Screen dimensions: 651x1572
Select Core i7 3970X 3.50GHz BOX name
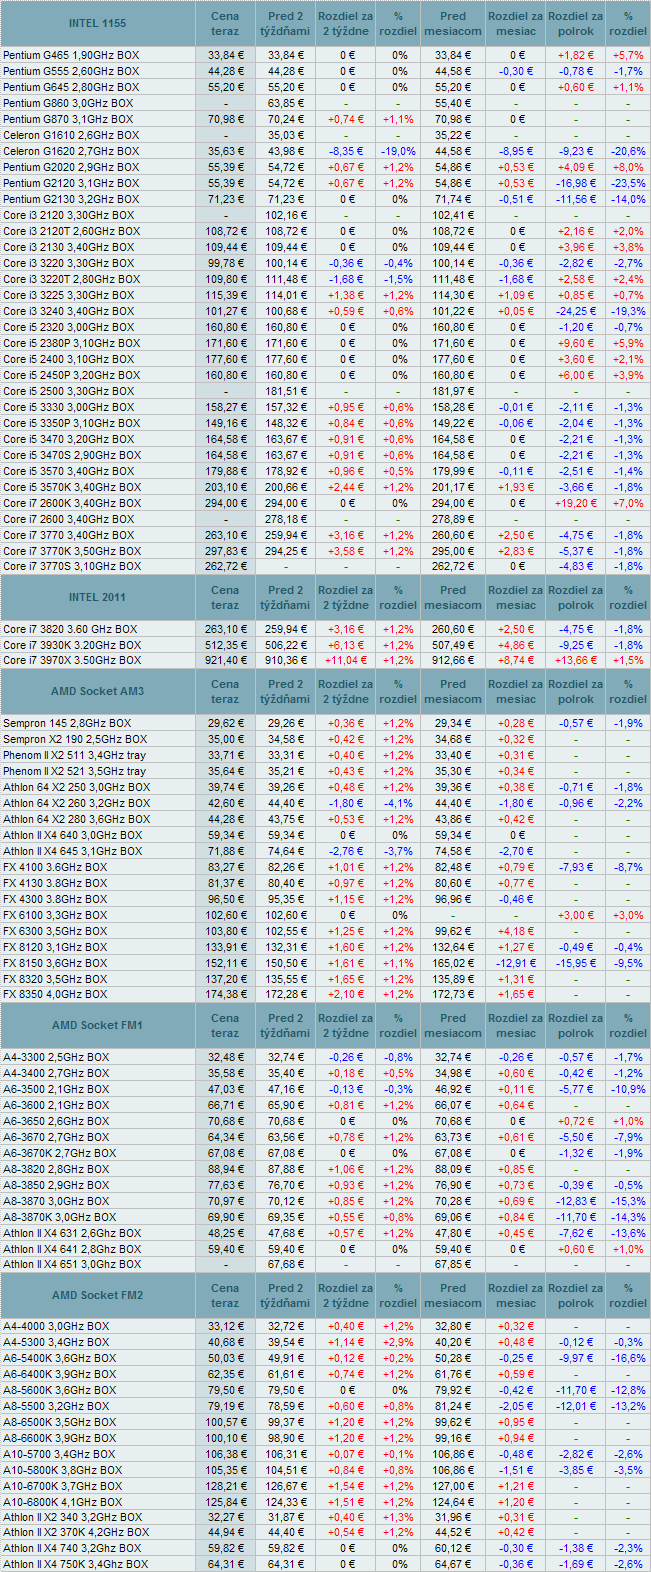point(72,660)
